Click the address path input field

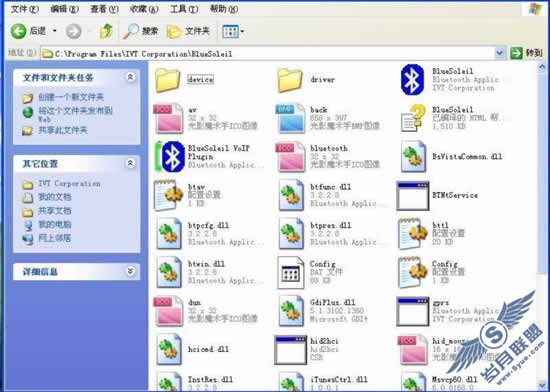268,54
